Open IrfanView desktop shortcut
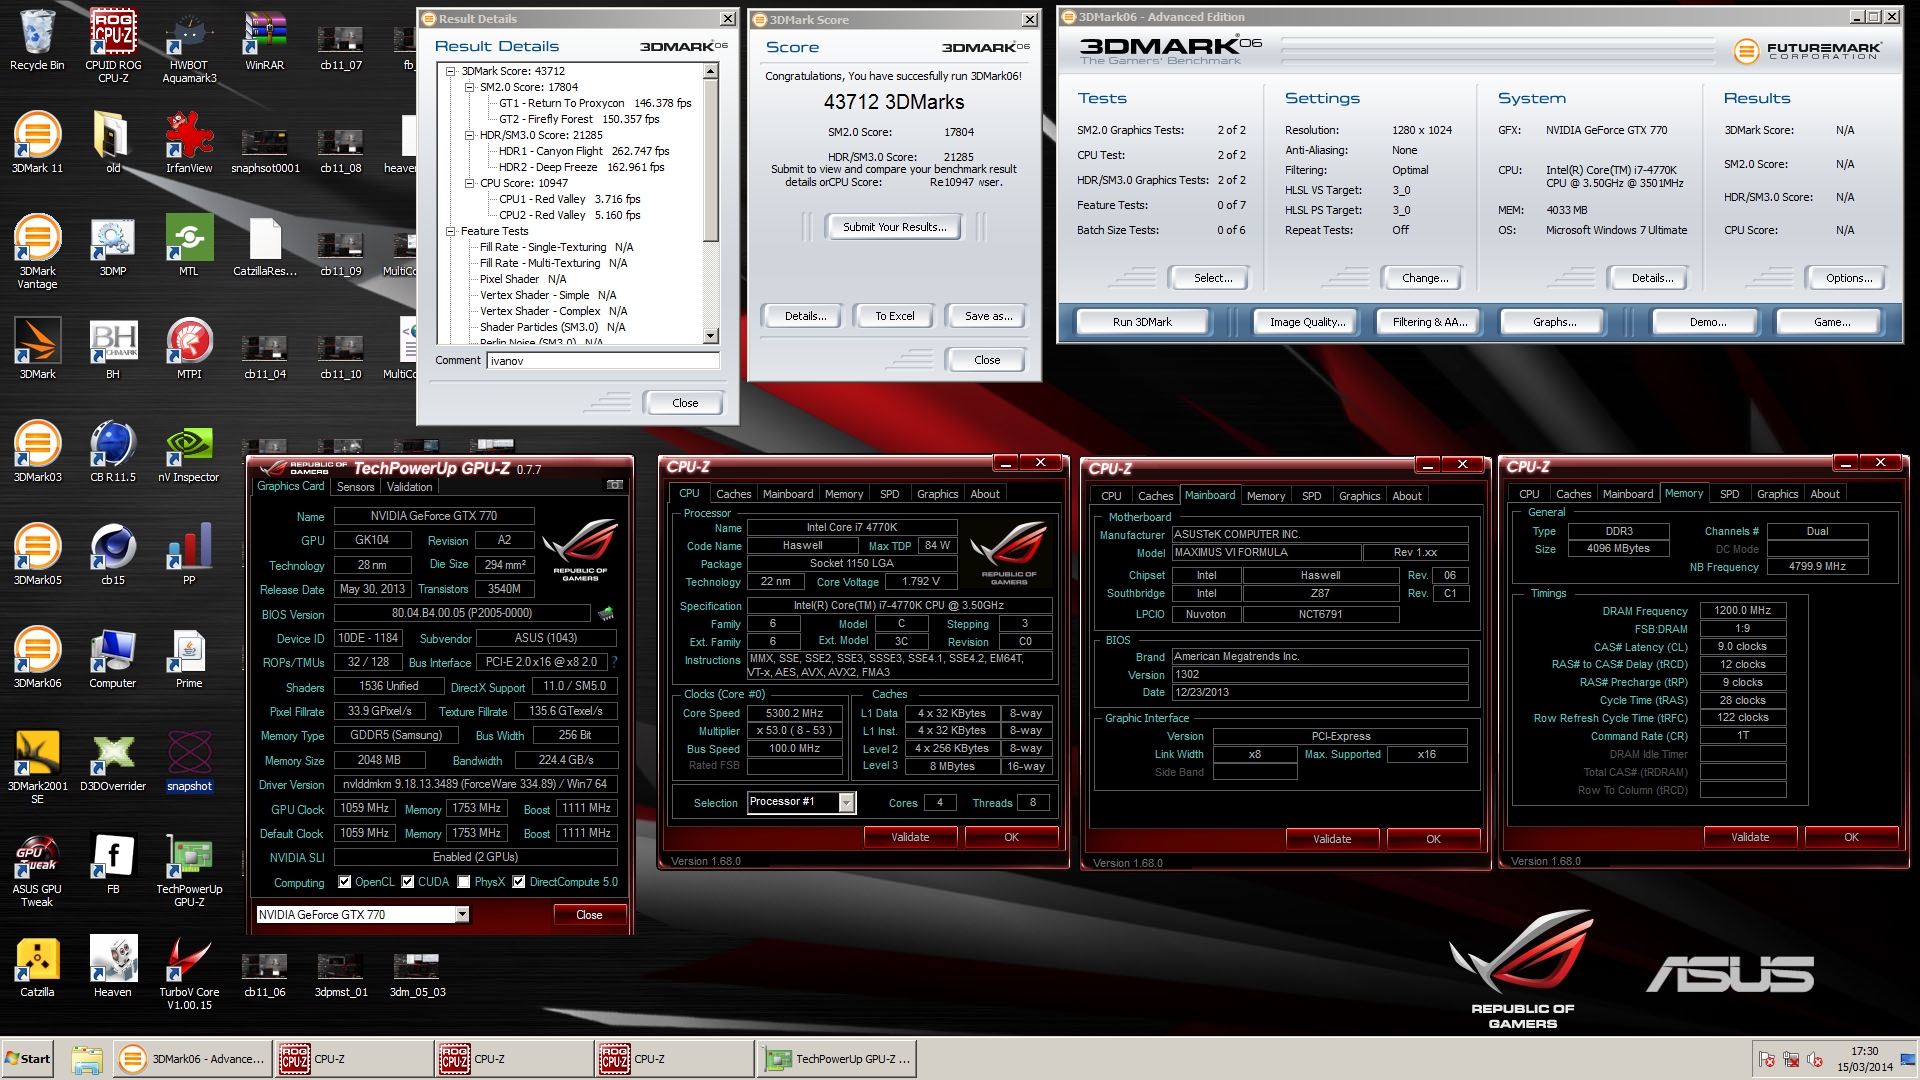The height and width of the screenshot is (1080, 1920). click(x=189, y=141)
